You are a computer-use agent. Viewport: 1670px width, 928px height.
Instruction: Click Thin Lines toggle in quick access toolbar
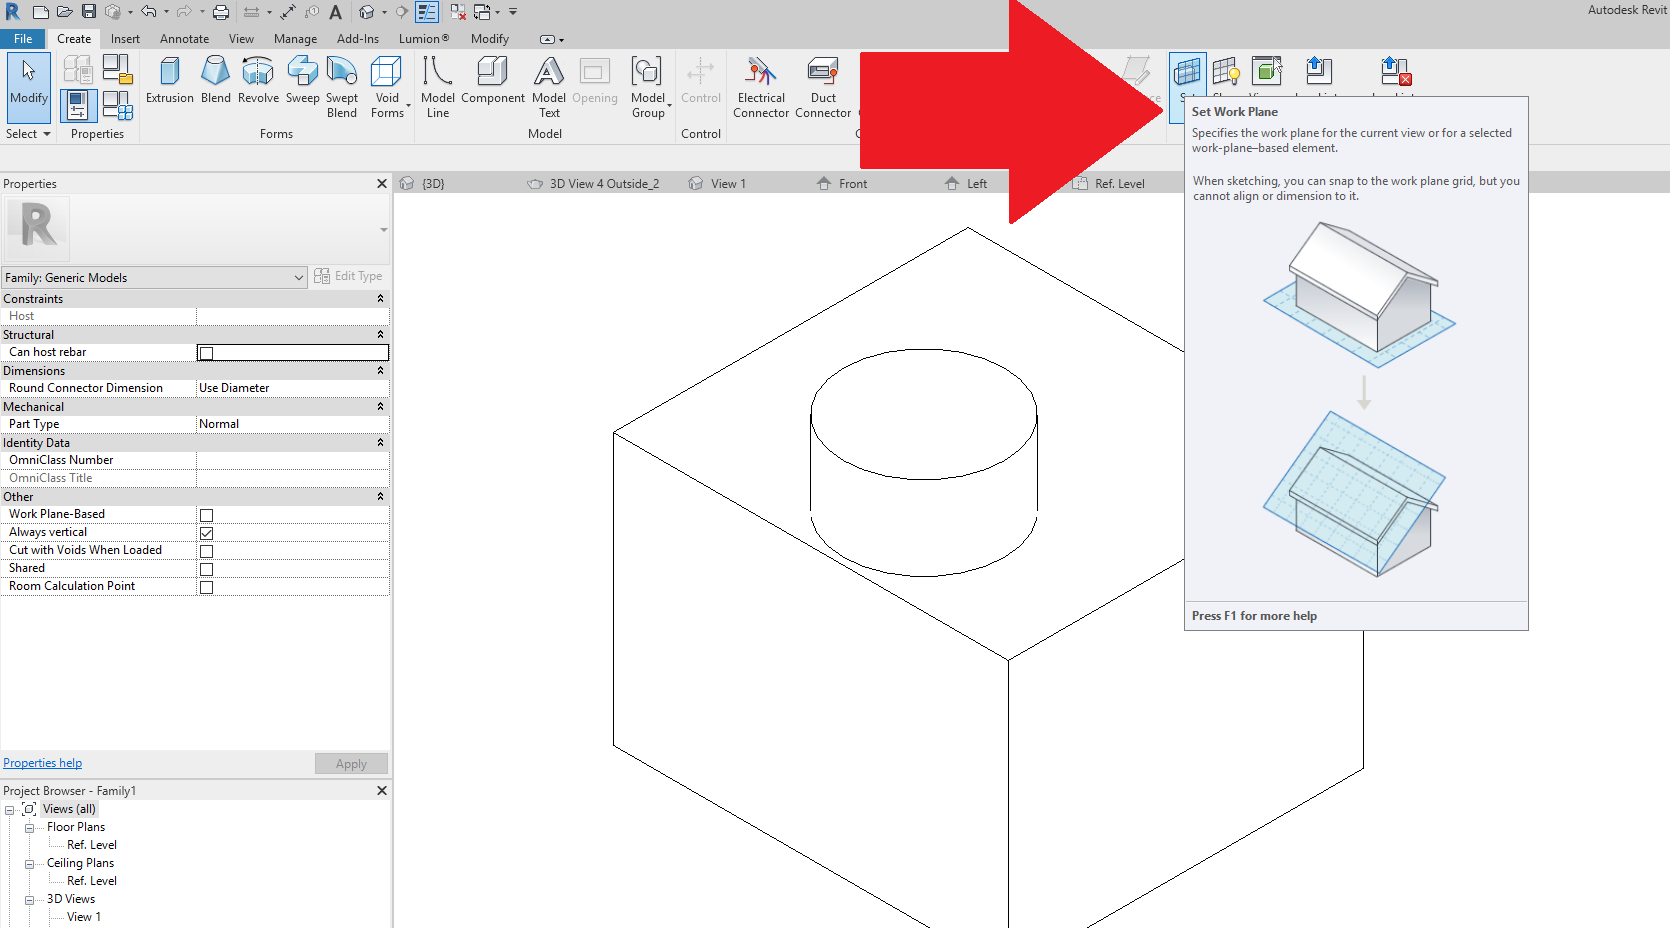pyautogui.click(x=427, y=12)
